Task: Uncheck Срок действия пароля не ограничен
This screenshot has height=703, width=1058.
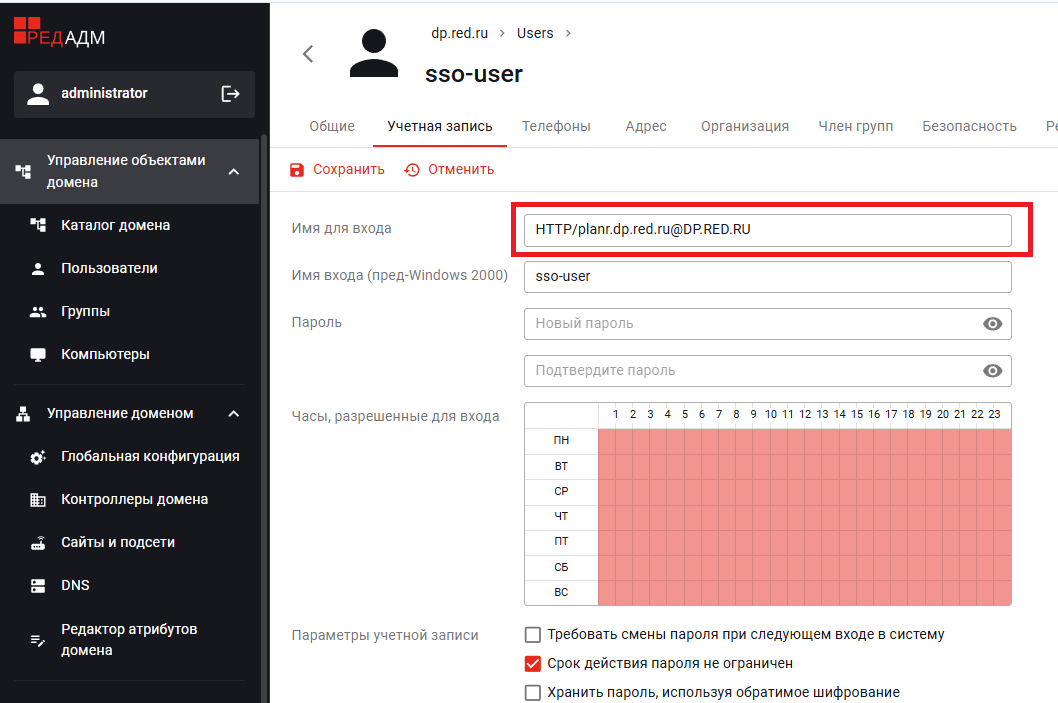Action: click(533, 663)
